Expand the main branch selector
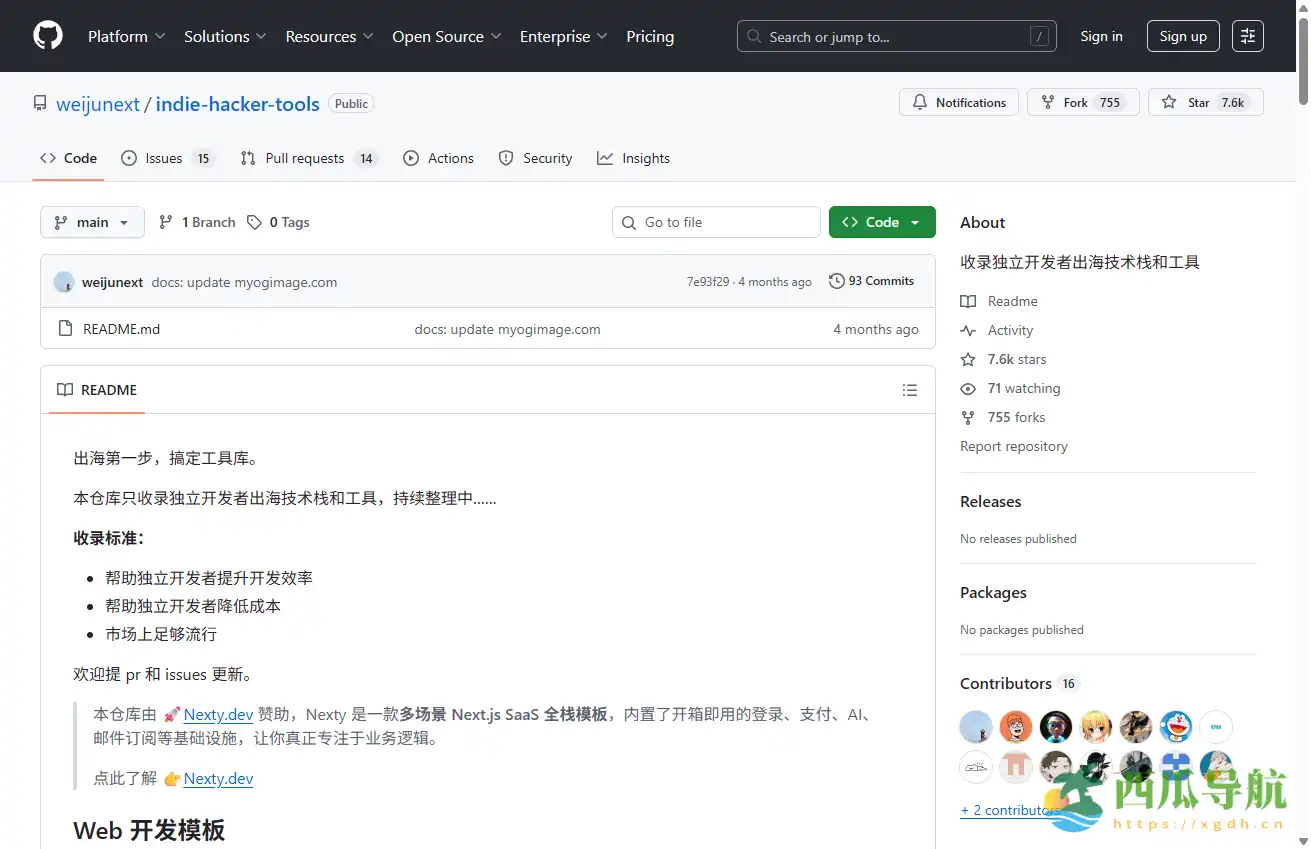This screenshot has height=849, width=1311. click(x=92, y=222)
